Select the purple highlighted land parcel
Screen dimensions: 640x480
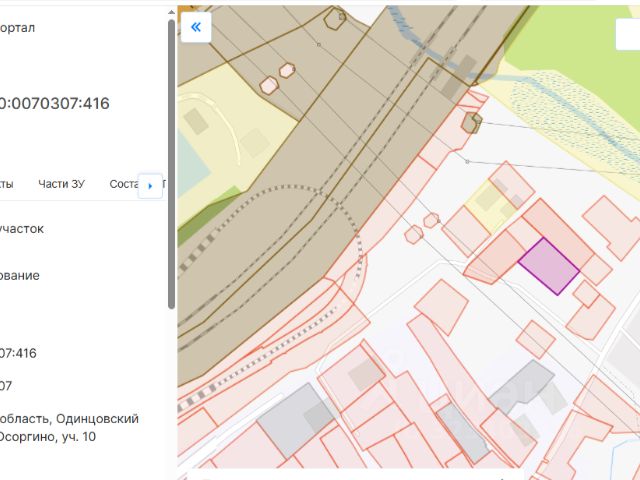[548, 266]
